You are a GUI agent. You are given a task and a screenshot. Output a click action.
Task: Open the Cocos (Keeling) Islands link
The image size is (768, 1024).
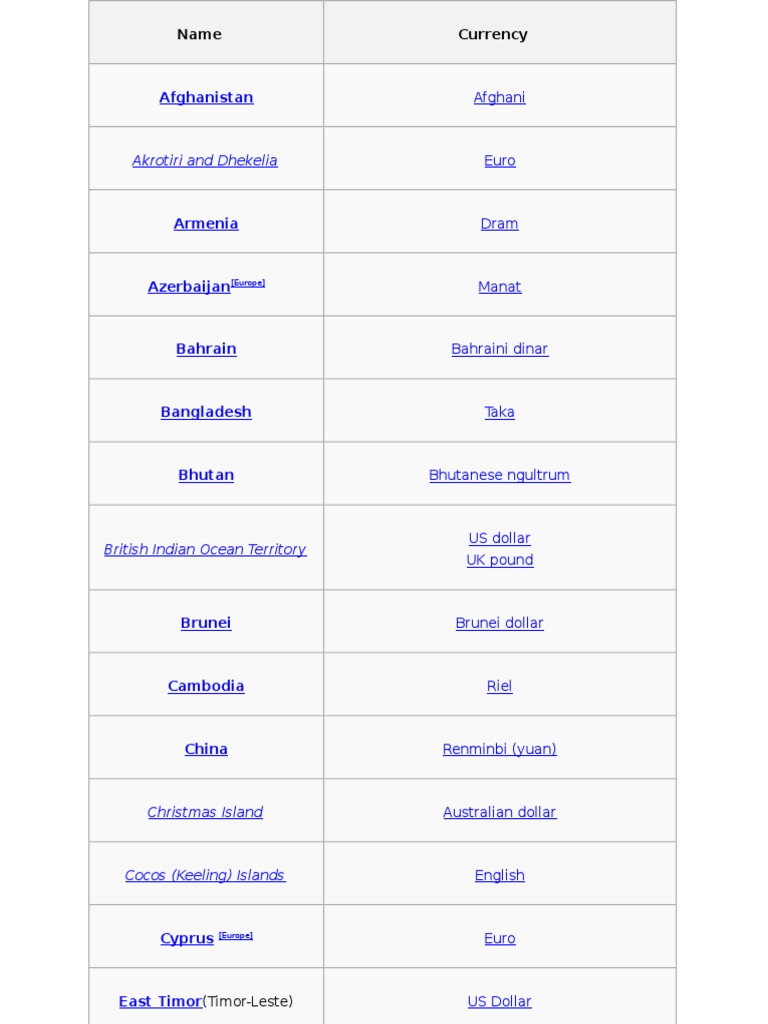pyautogui.click(x=205, y=875)
